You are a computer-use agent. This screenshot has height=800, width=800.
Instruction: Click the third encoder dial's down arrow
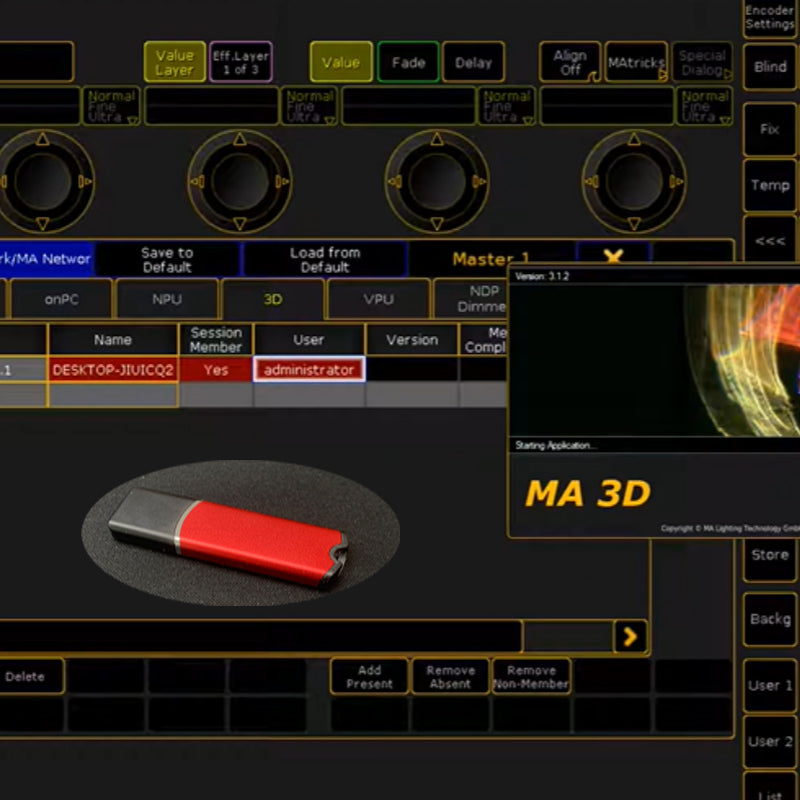click(x=437, y=224)
